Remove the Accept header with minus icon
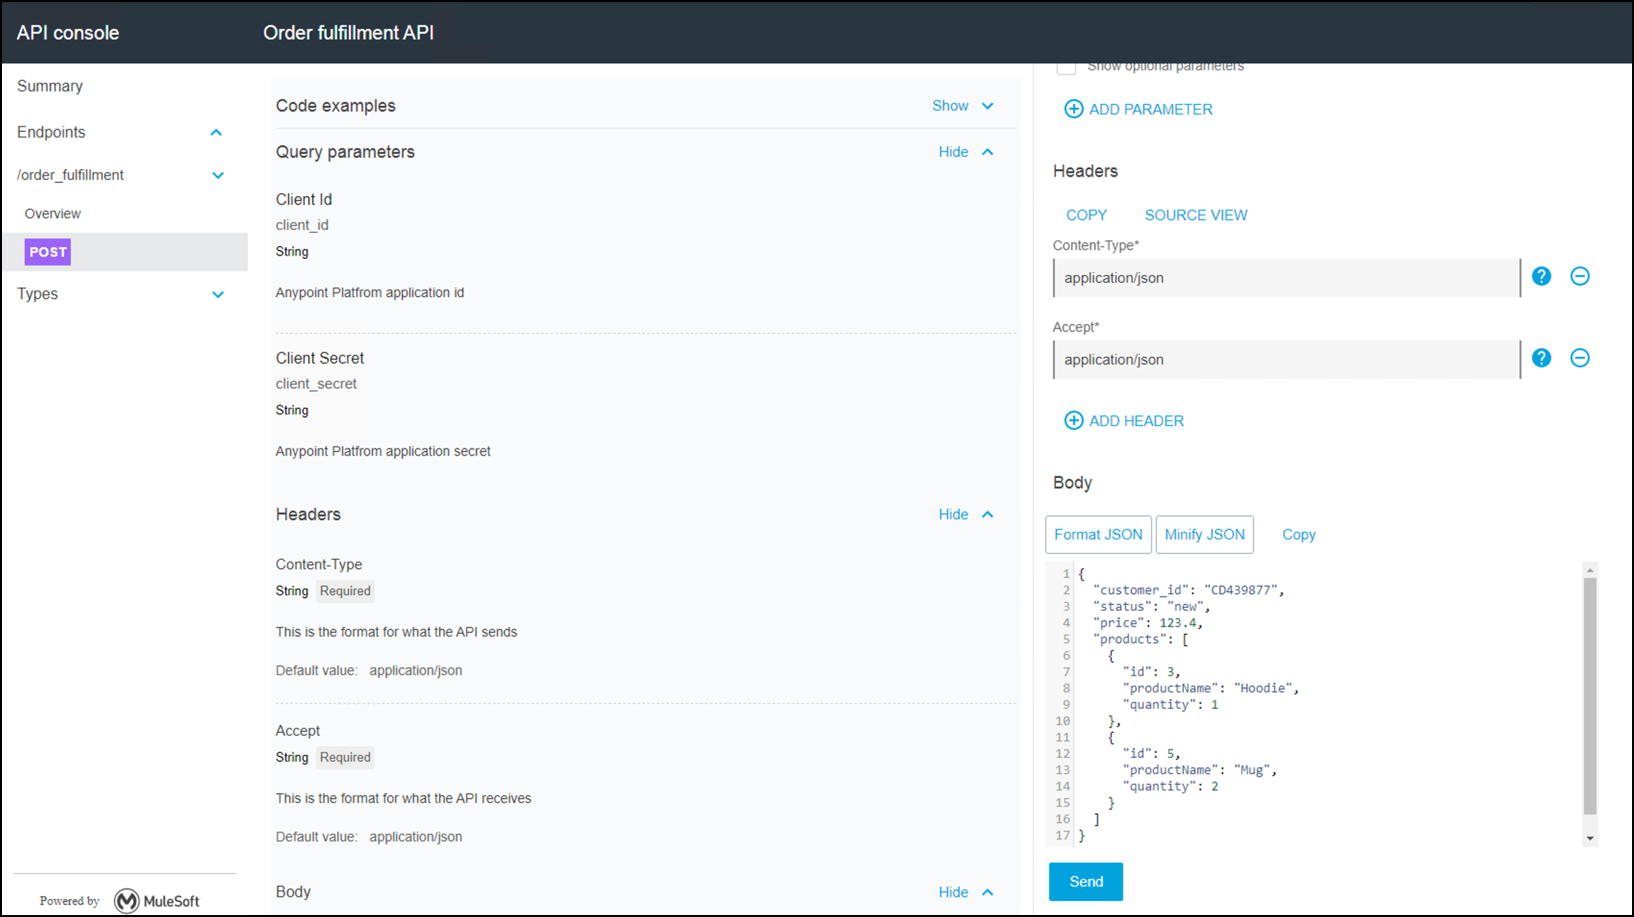The image size is (1634, 917). [x=1580, y=358]
